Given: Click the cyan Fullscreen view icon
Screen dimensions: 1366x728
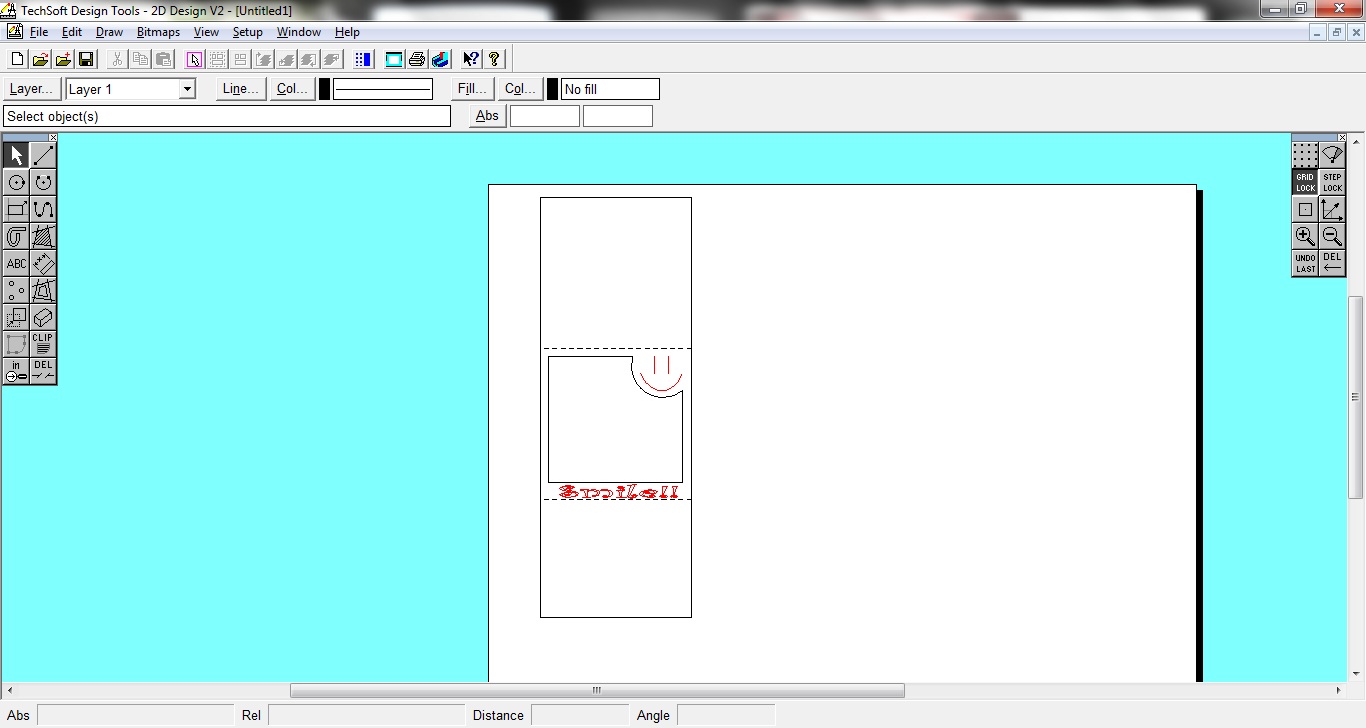Looking at the screenshot, I should pos(394,59).
